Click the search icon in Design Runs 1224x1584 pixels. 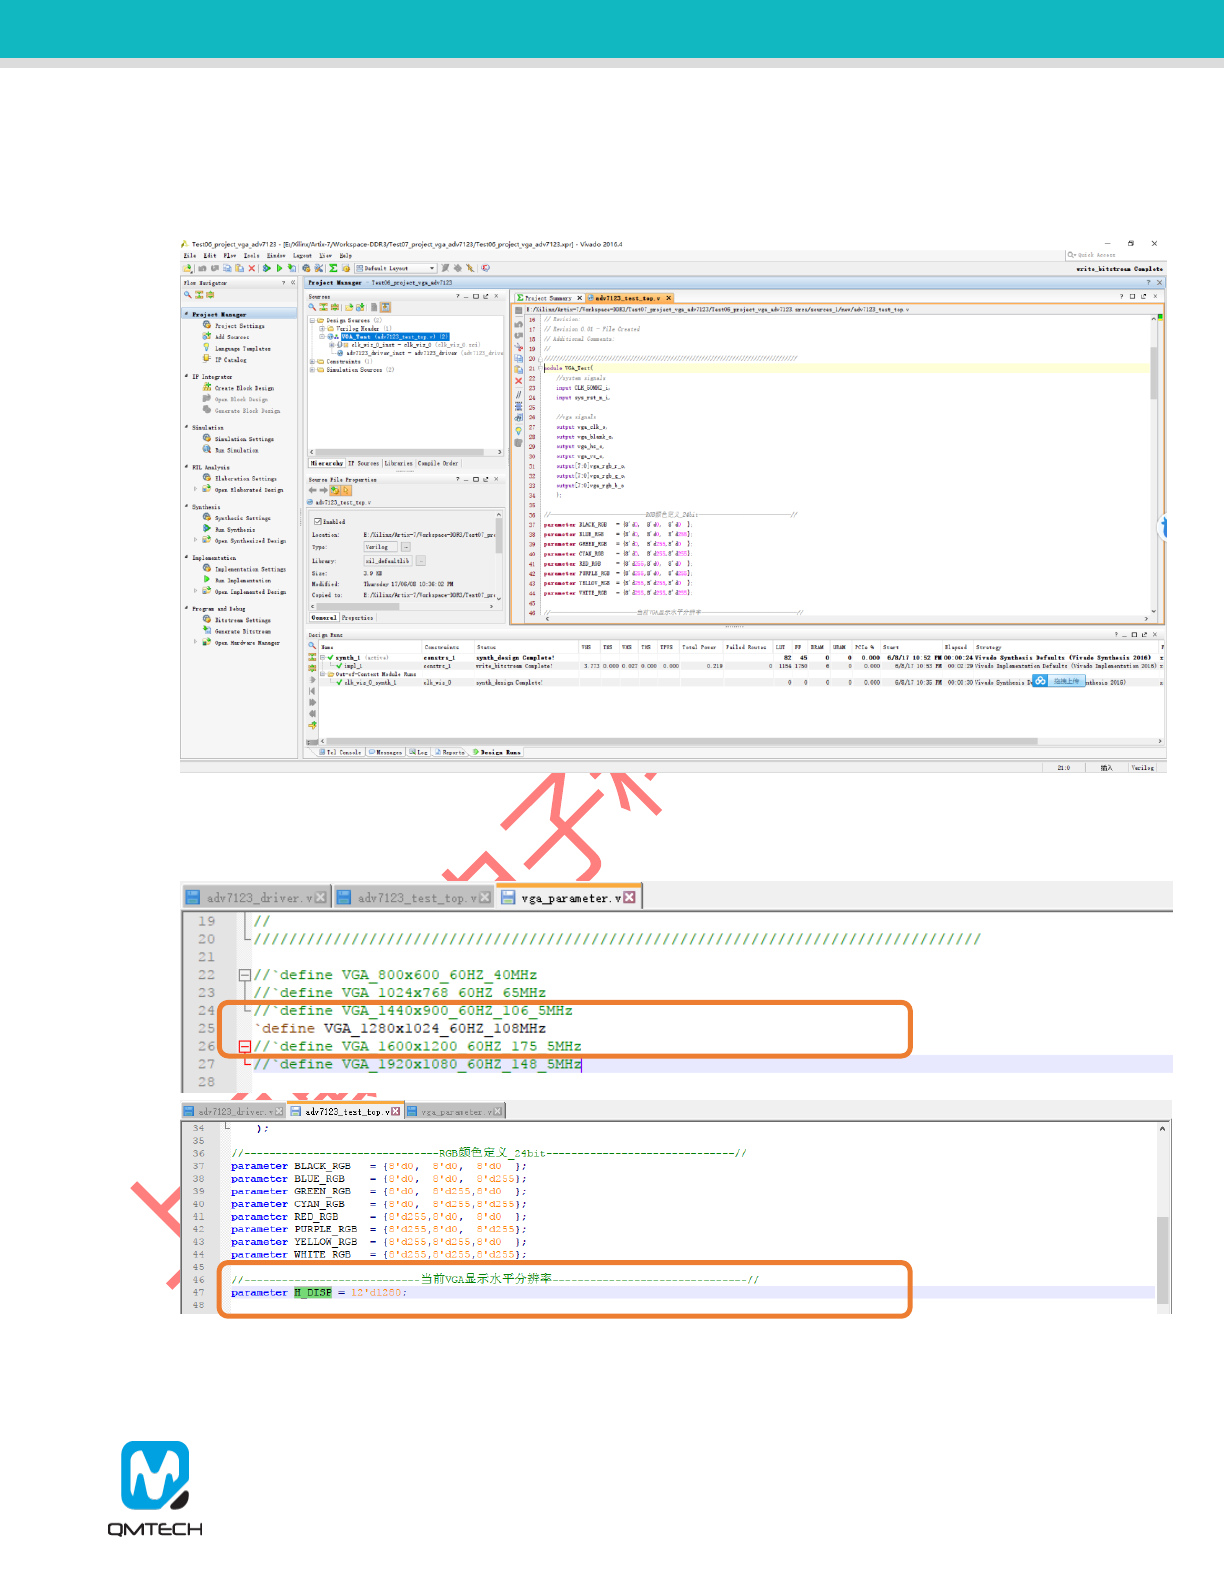click(312, 646)
